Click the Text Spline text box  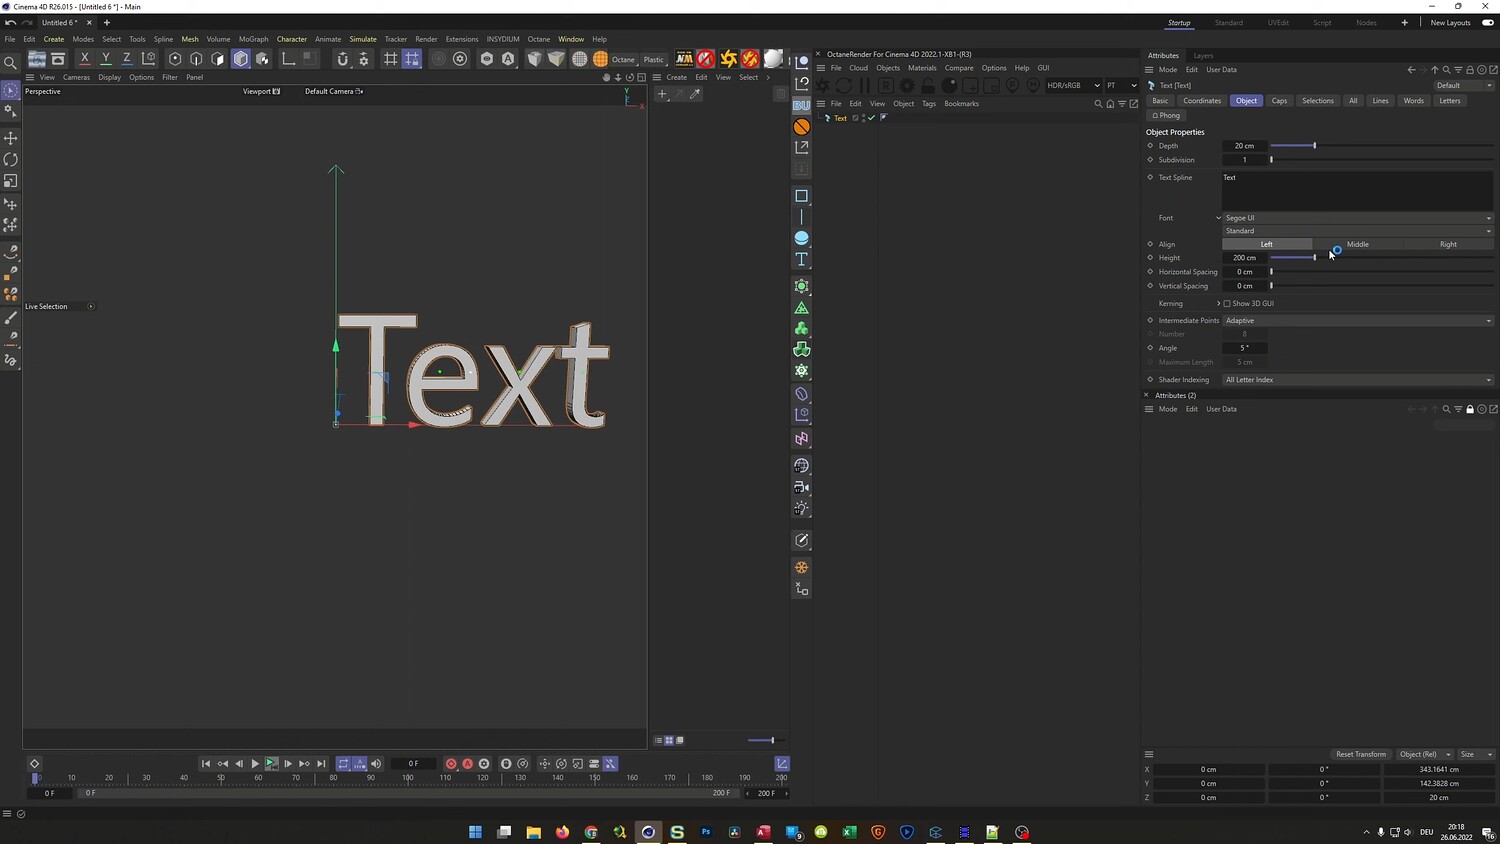click(1358, 191)
